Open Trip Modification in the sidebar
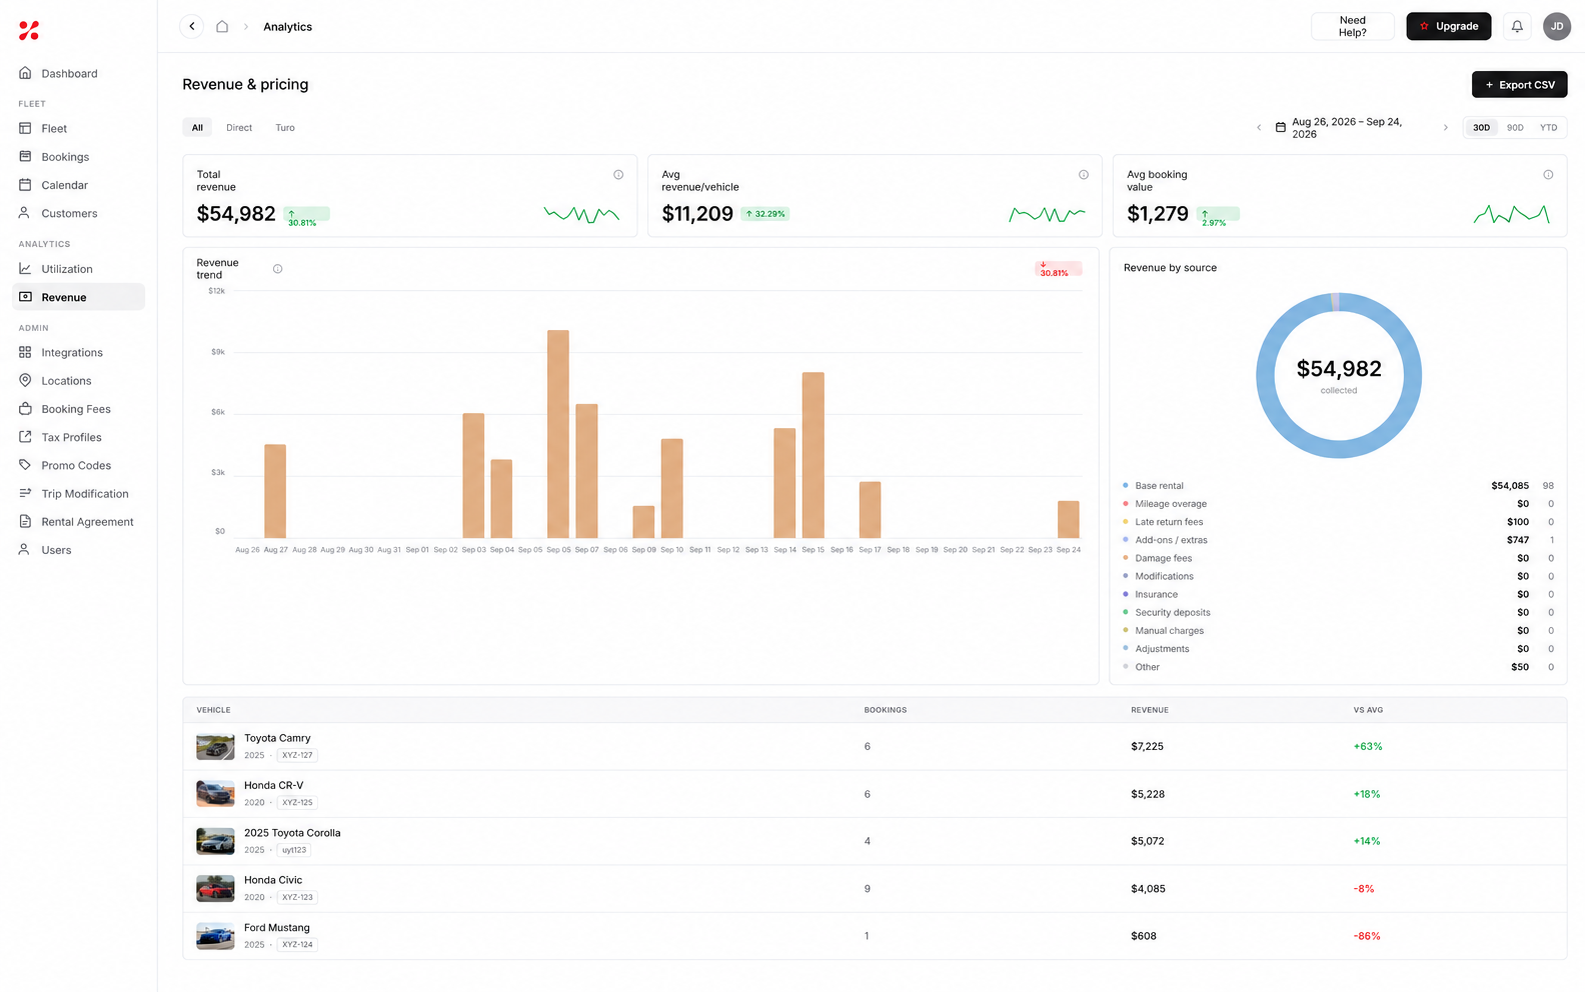This screenshot has height=992, width=1585. pyautogui.click(x=78, y=494)
